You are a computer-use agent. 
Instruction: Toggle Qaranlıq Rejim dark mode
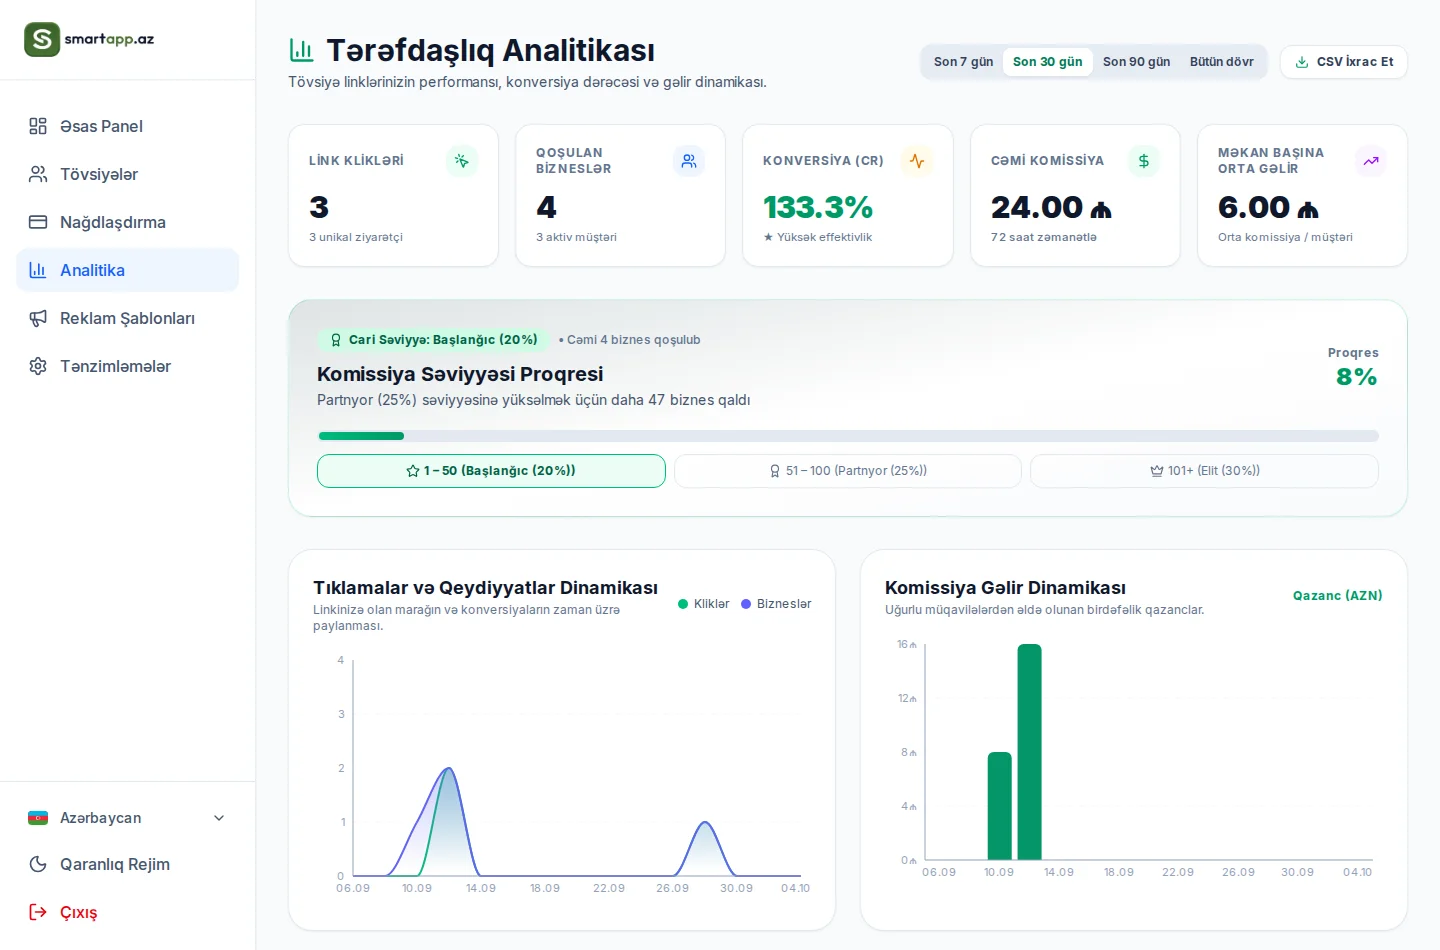coord(128,864)
